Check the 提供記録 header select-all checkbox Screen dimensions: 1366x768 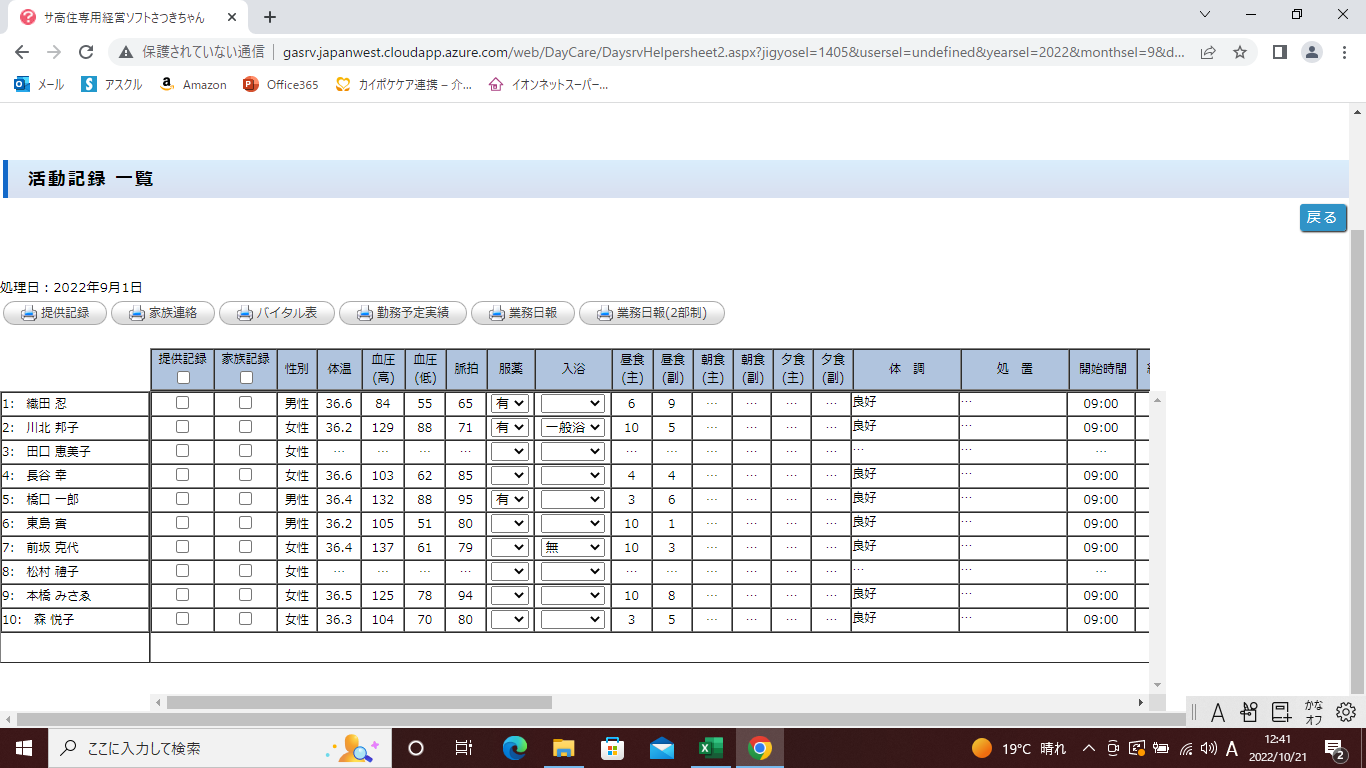point(182,378)
